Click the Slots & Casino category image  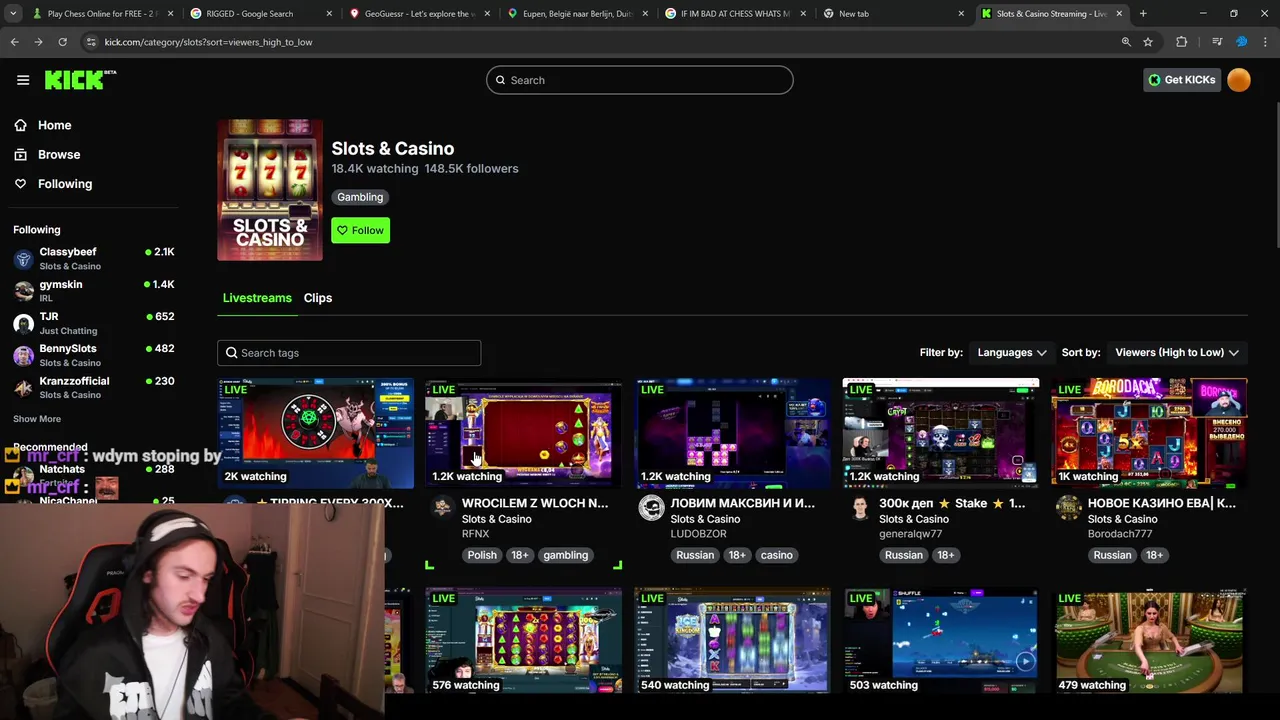pyautogui.click(x=270, y=190)
